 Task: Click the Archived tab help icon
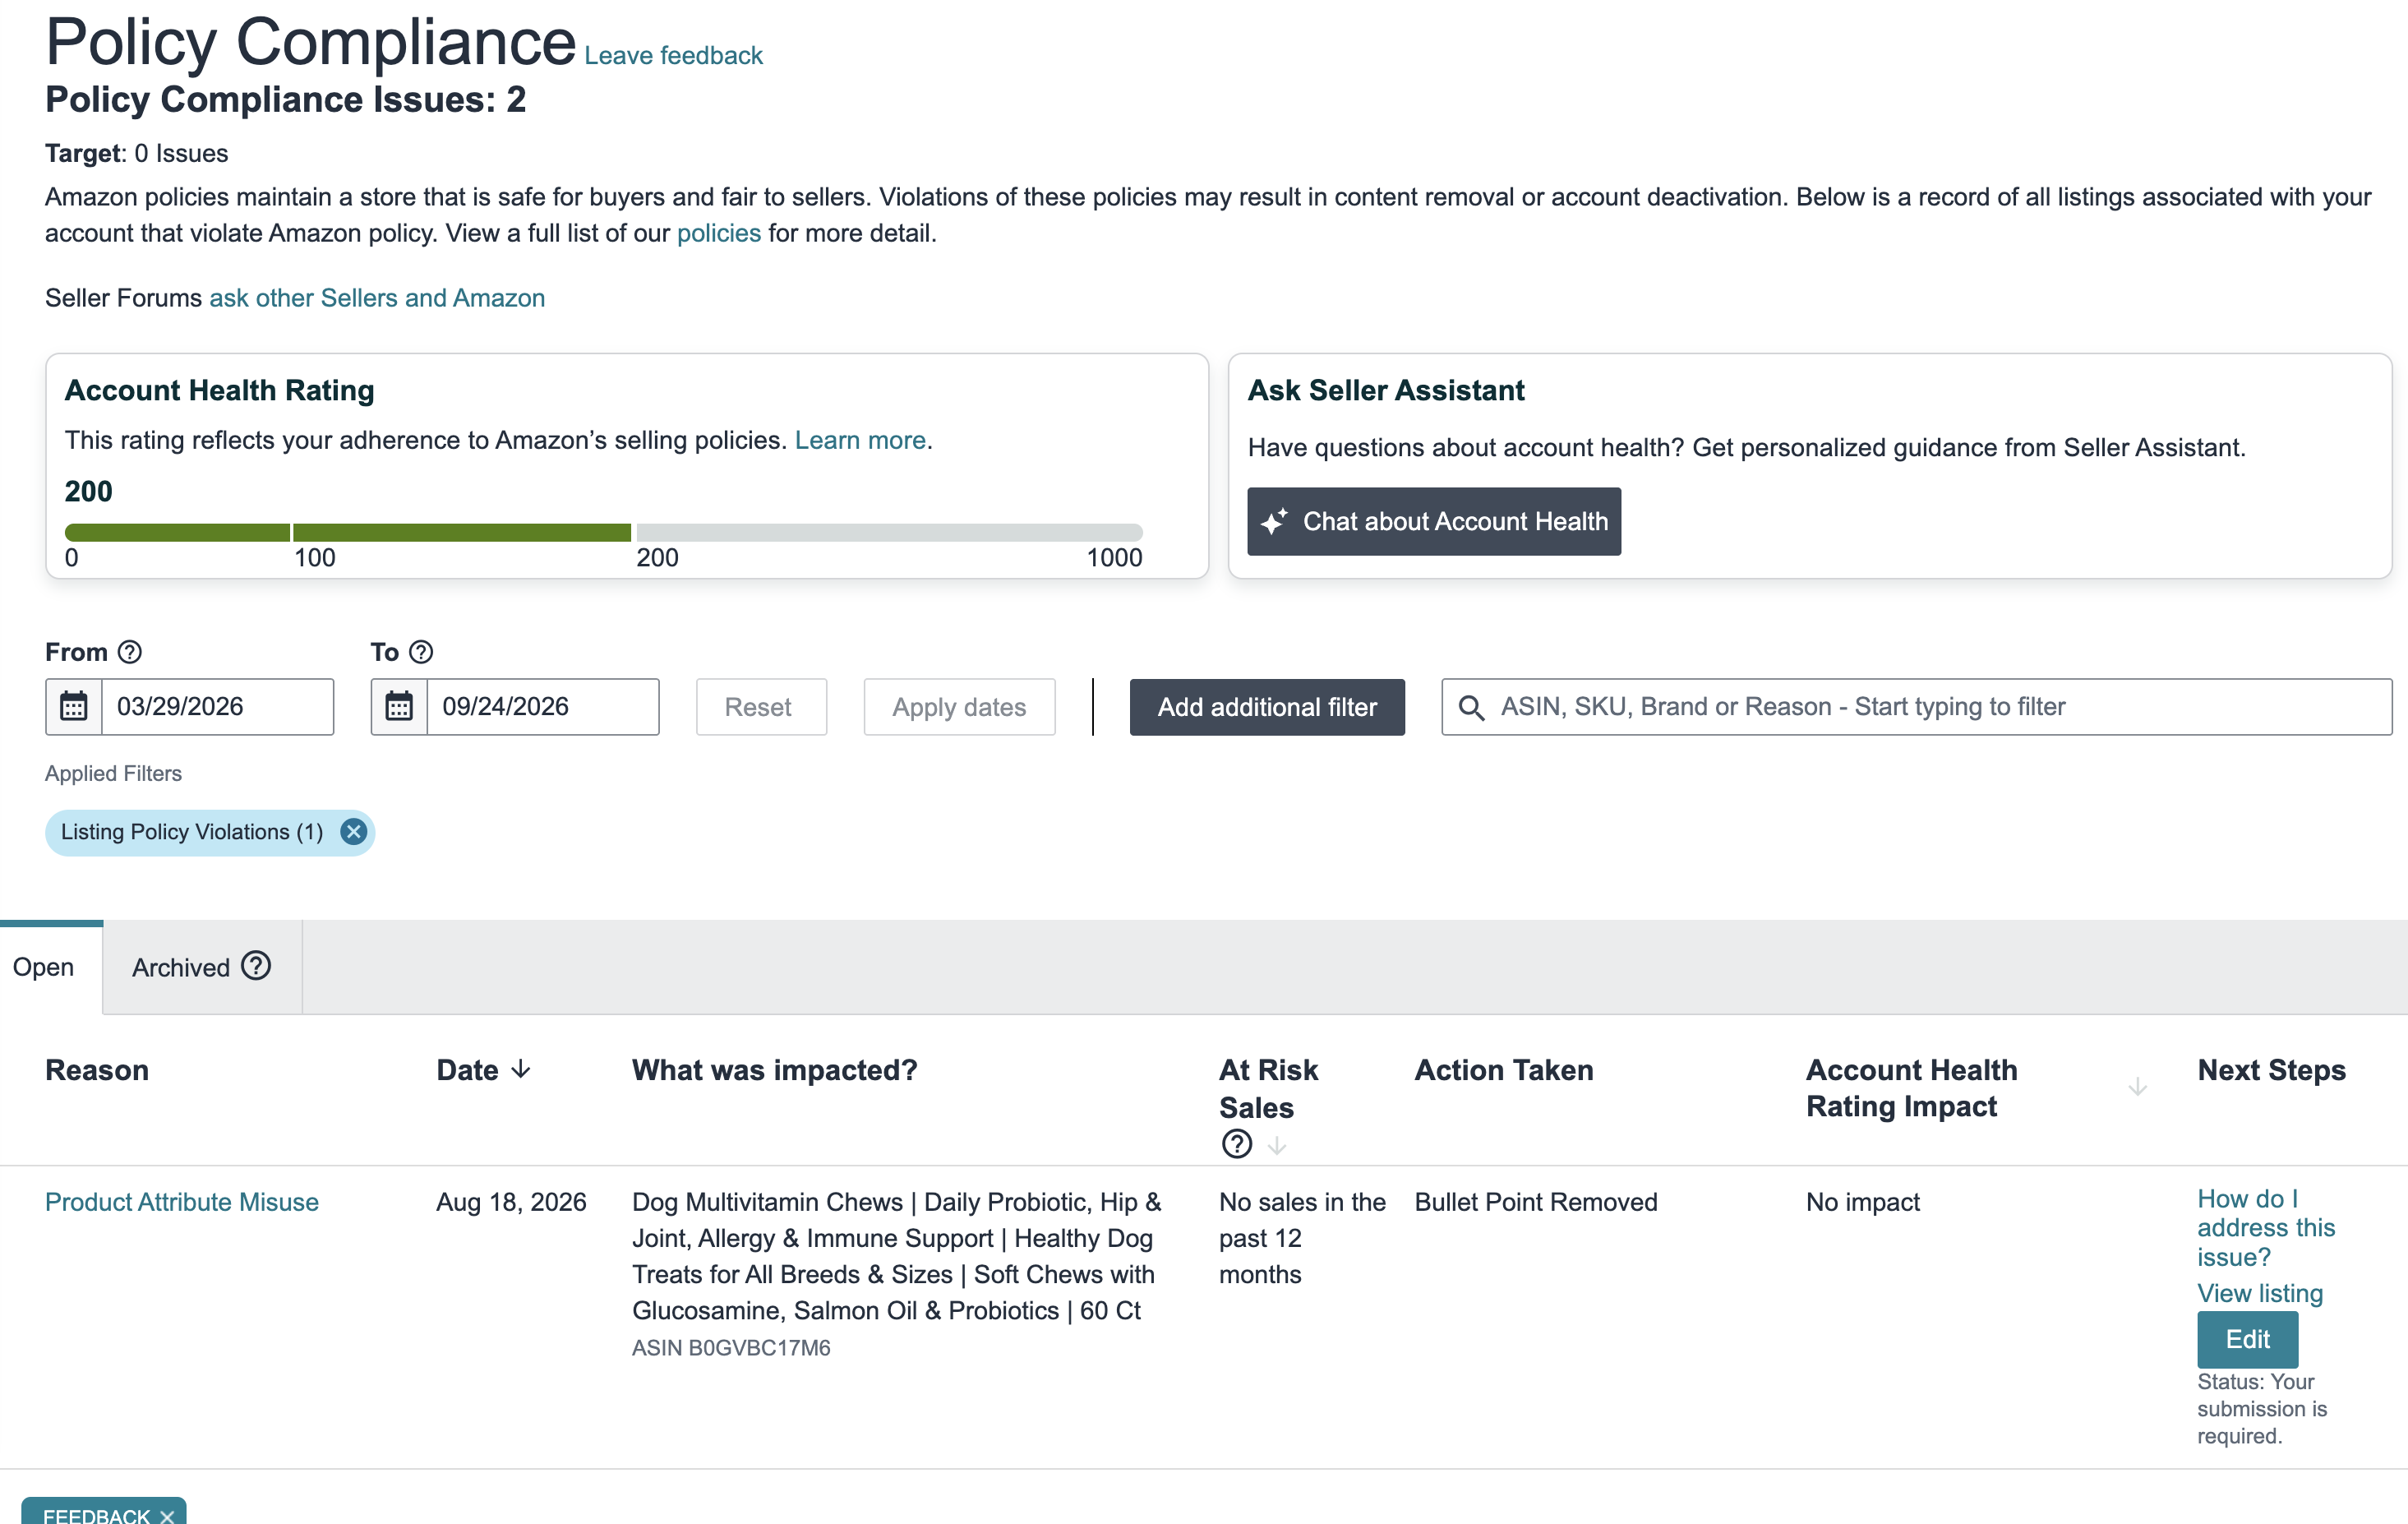pyautogui.click(x=257, y=966)
